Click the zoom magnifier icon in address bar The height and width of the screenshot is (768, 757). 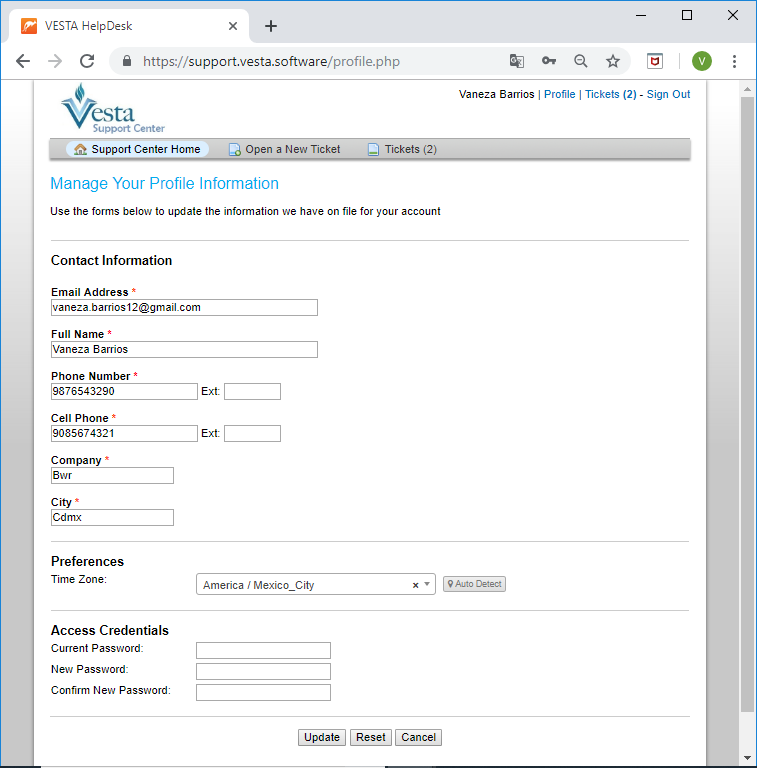[x=580, y=61]
